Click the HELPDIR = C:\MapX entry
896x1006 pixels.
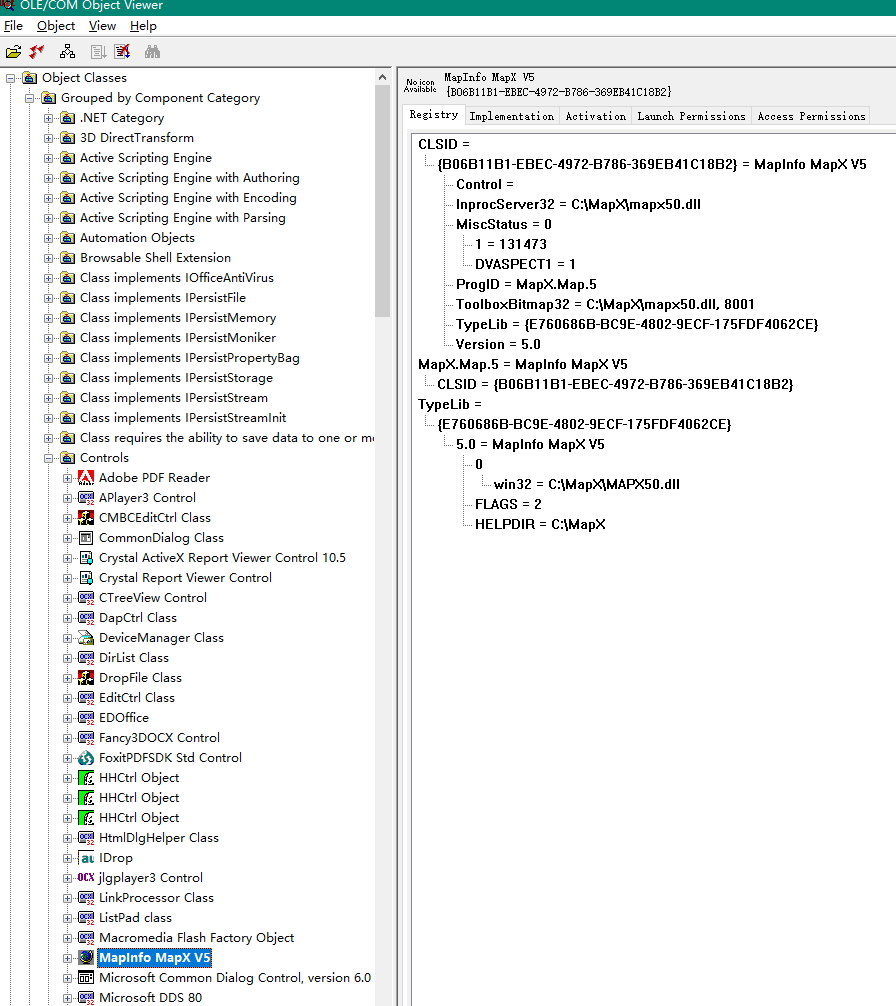pos(540,524)
